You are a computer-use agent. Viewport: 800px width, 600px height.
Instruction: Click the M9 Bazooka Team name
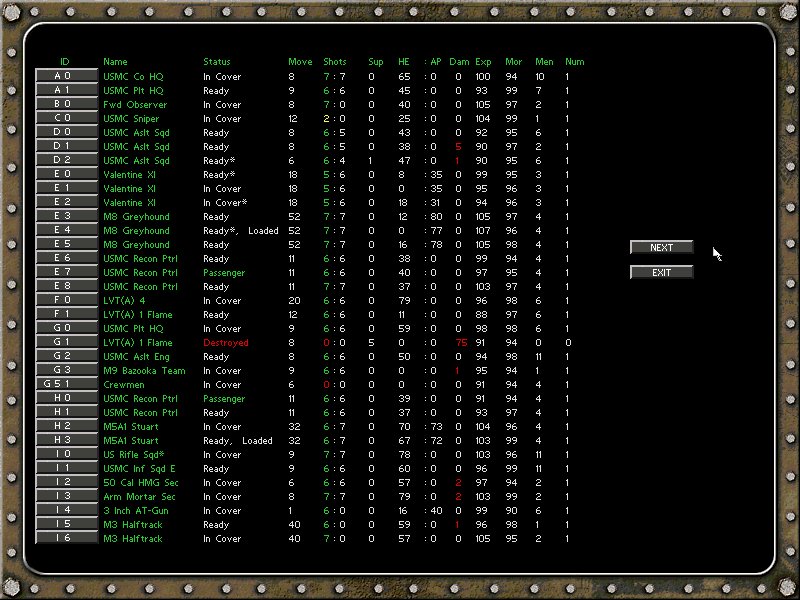[x=144, y=371]
